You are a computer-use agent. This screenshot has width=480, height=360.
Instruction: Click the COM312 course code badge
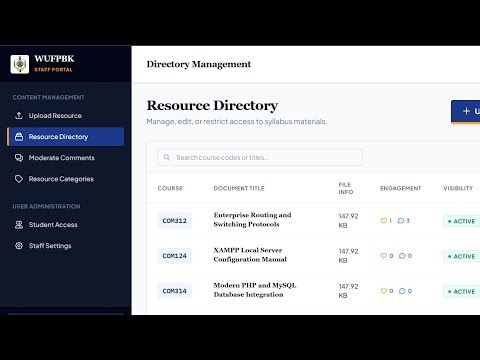[174, 221]
